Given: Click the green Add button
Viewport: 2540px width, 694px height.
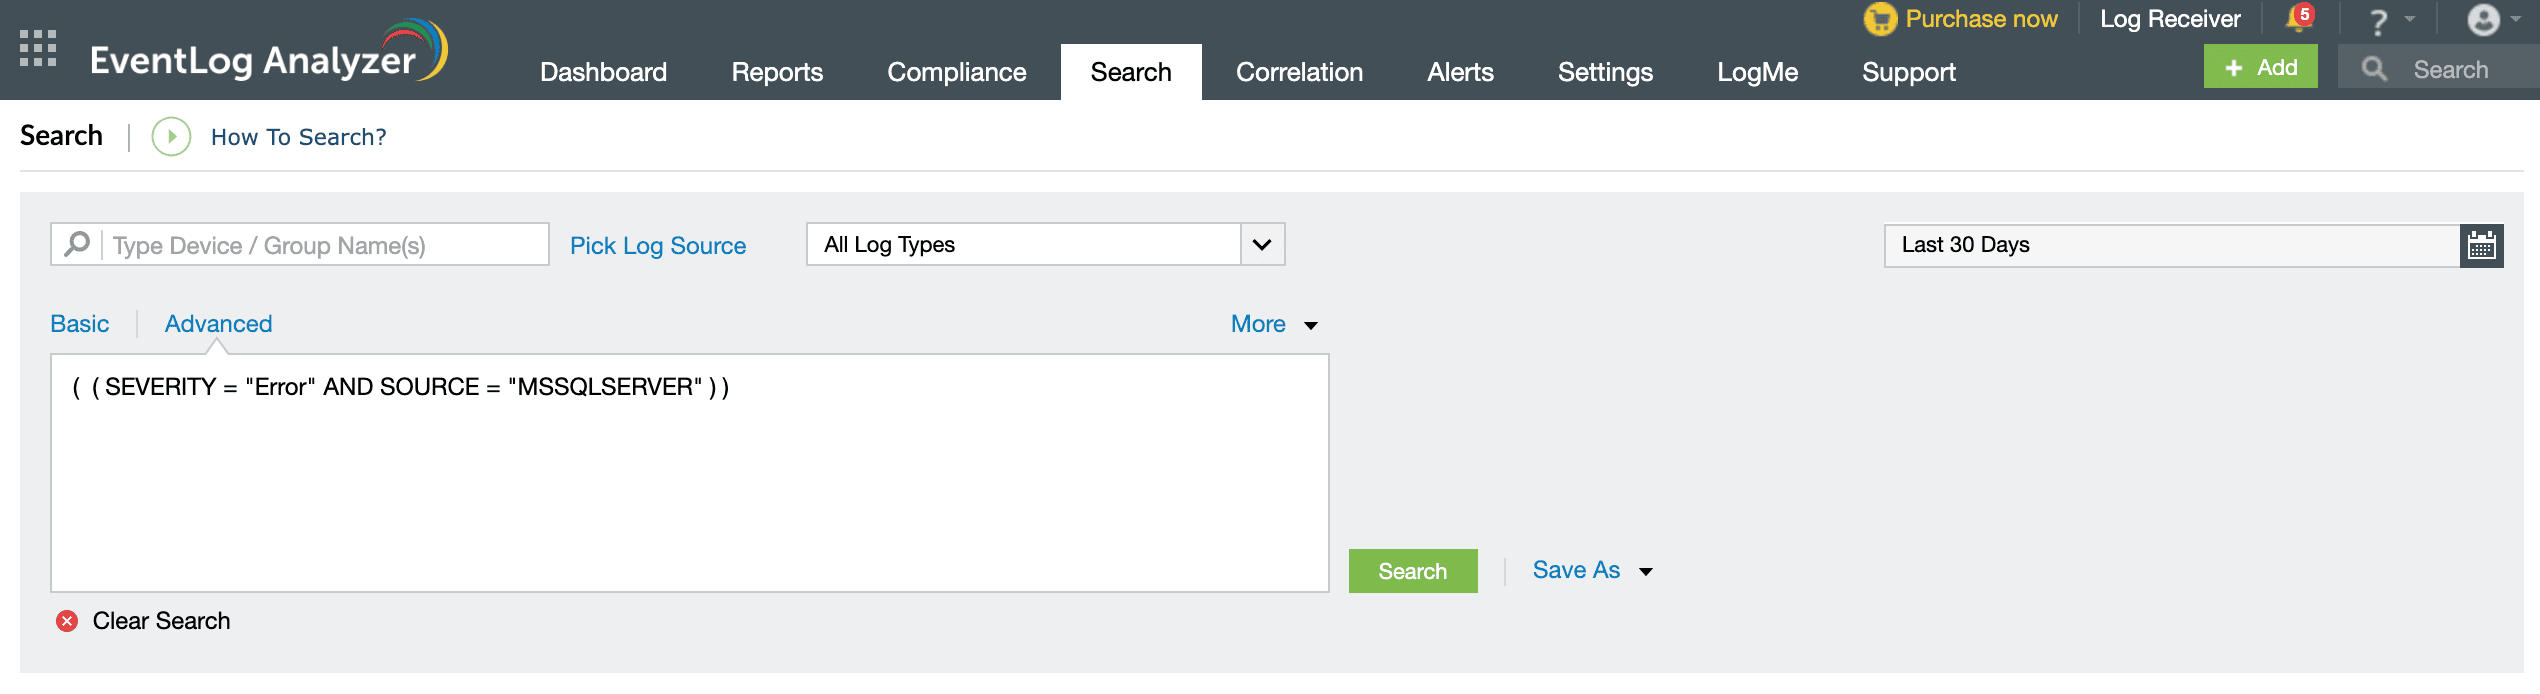Looking at the screenshot, I should (2260, 68).
